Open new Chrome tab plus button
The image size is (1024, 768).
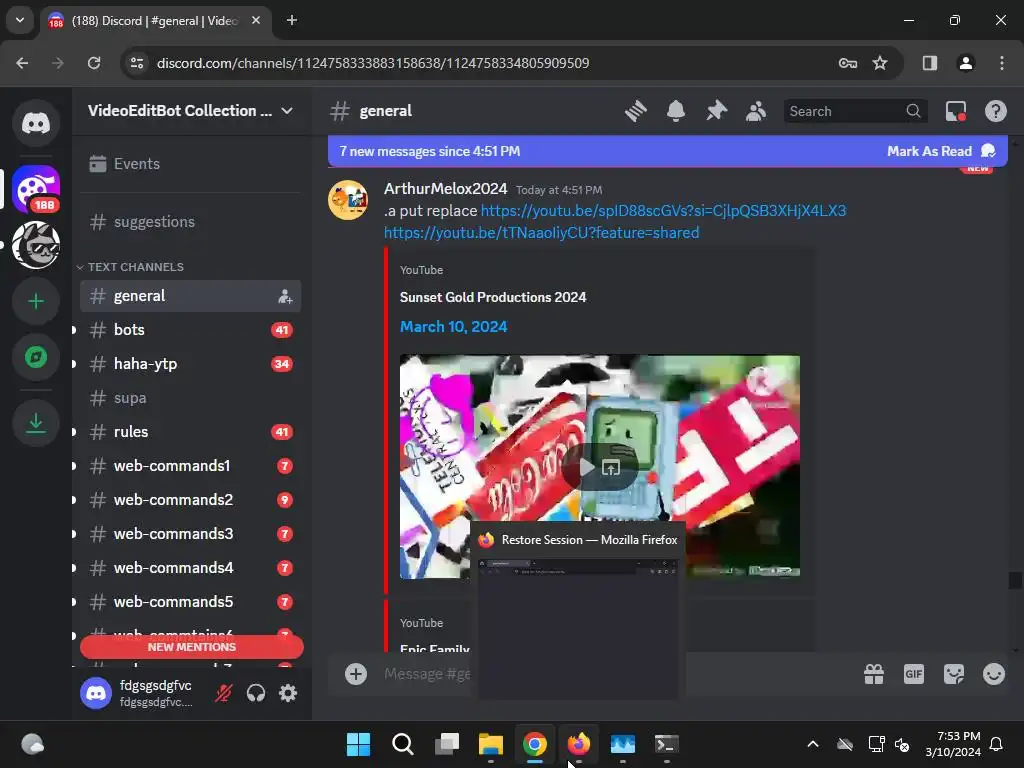click(292, 20)
